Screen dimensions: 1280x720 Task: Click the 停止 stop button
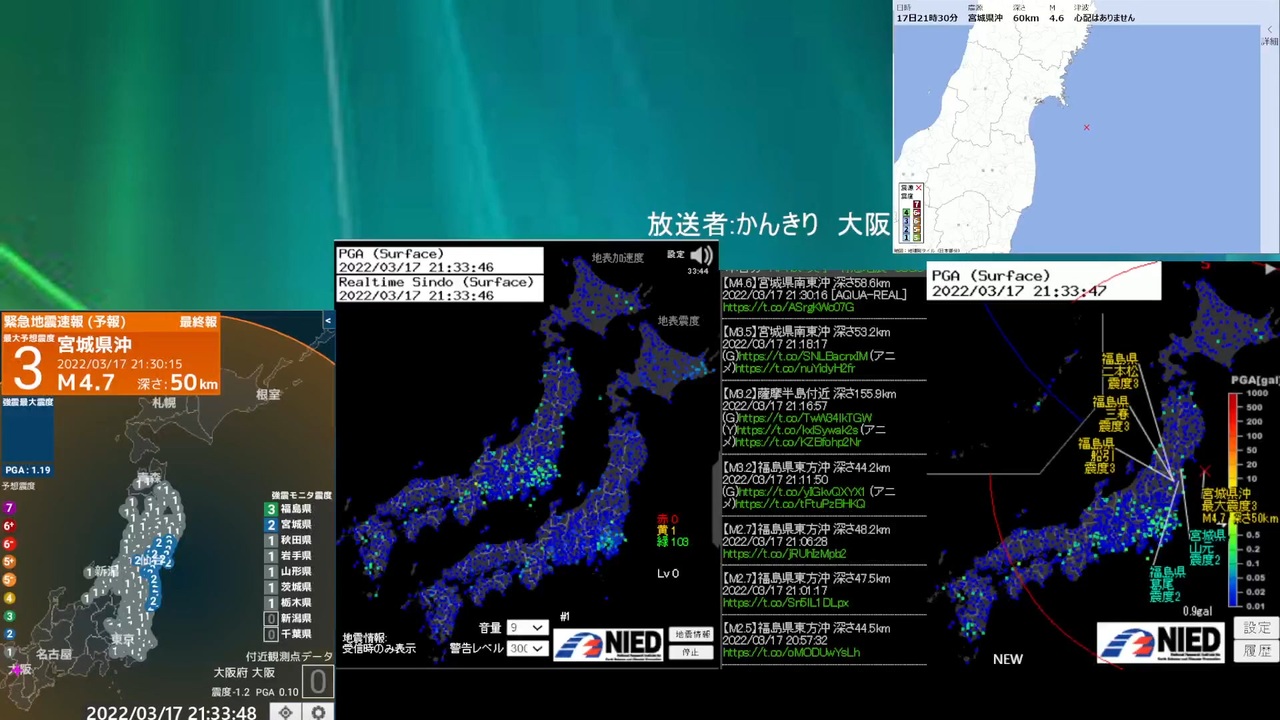click(x=691, y=652)
